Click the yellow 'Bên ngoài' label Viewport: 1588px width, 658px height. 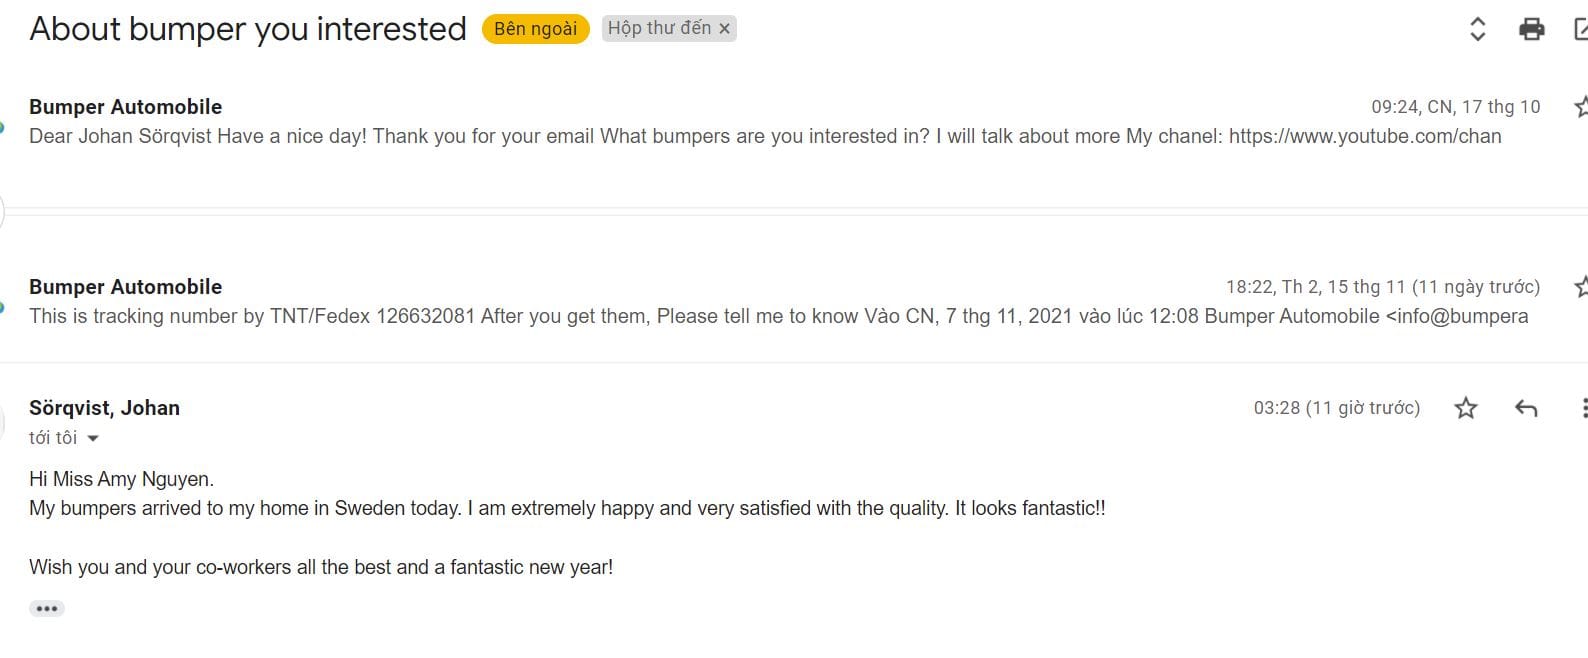click(535, 29)
